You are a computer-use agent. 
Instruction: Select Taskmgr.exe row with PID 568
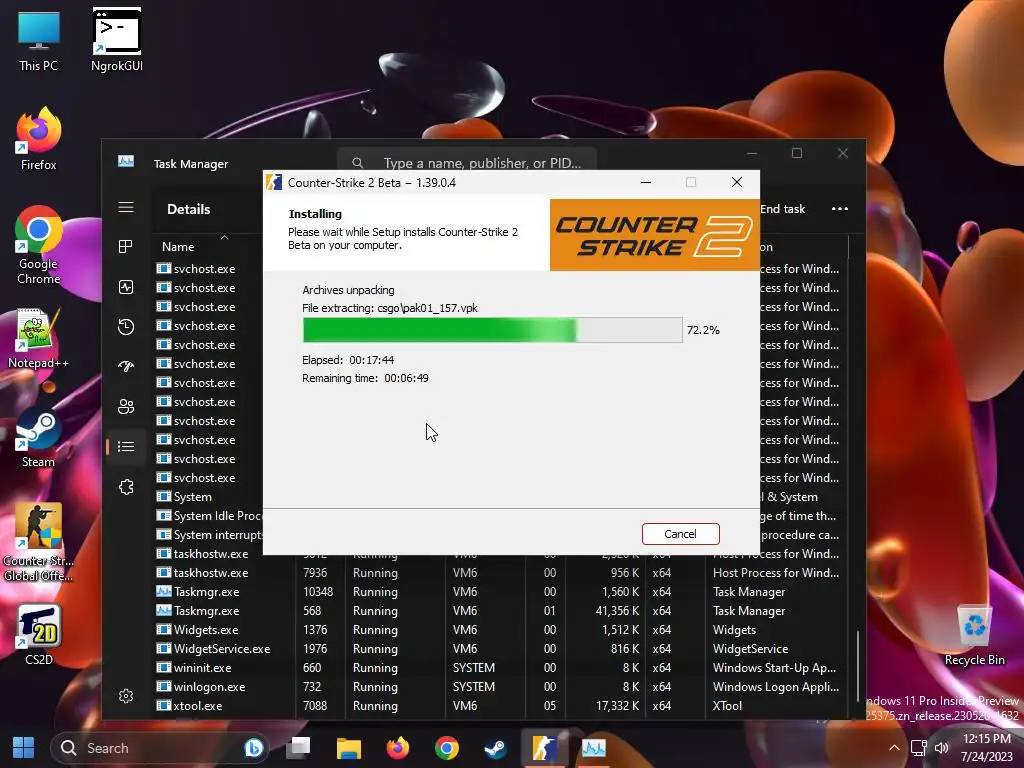tap(502, 611)
